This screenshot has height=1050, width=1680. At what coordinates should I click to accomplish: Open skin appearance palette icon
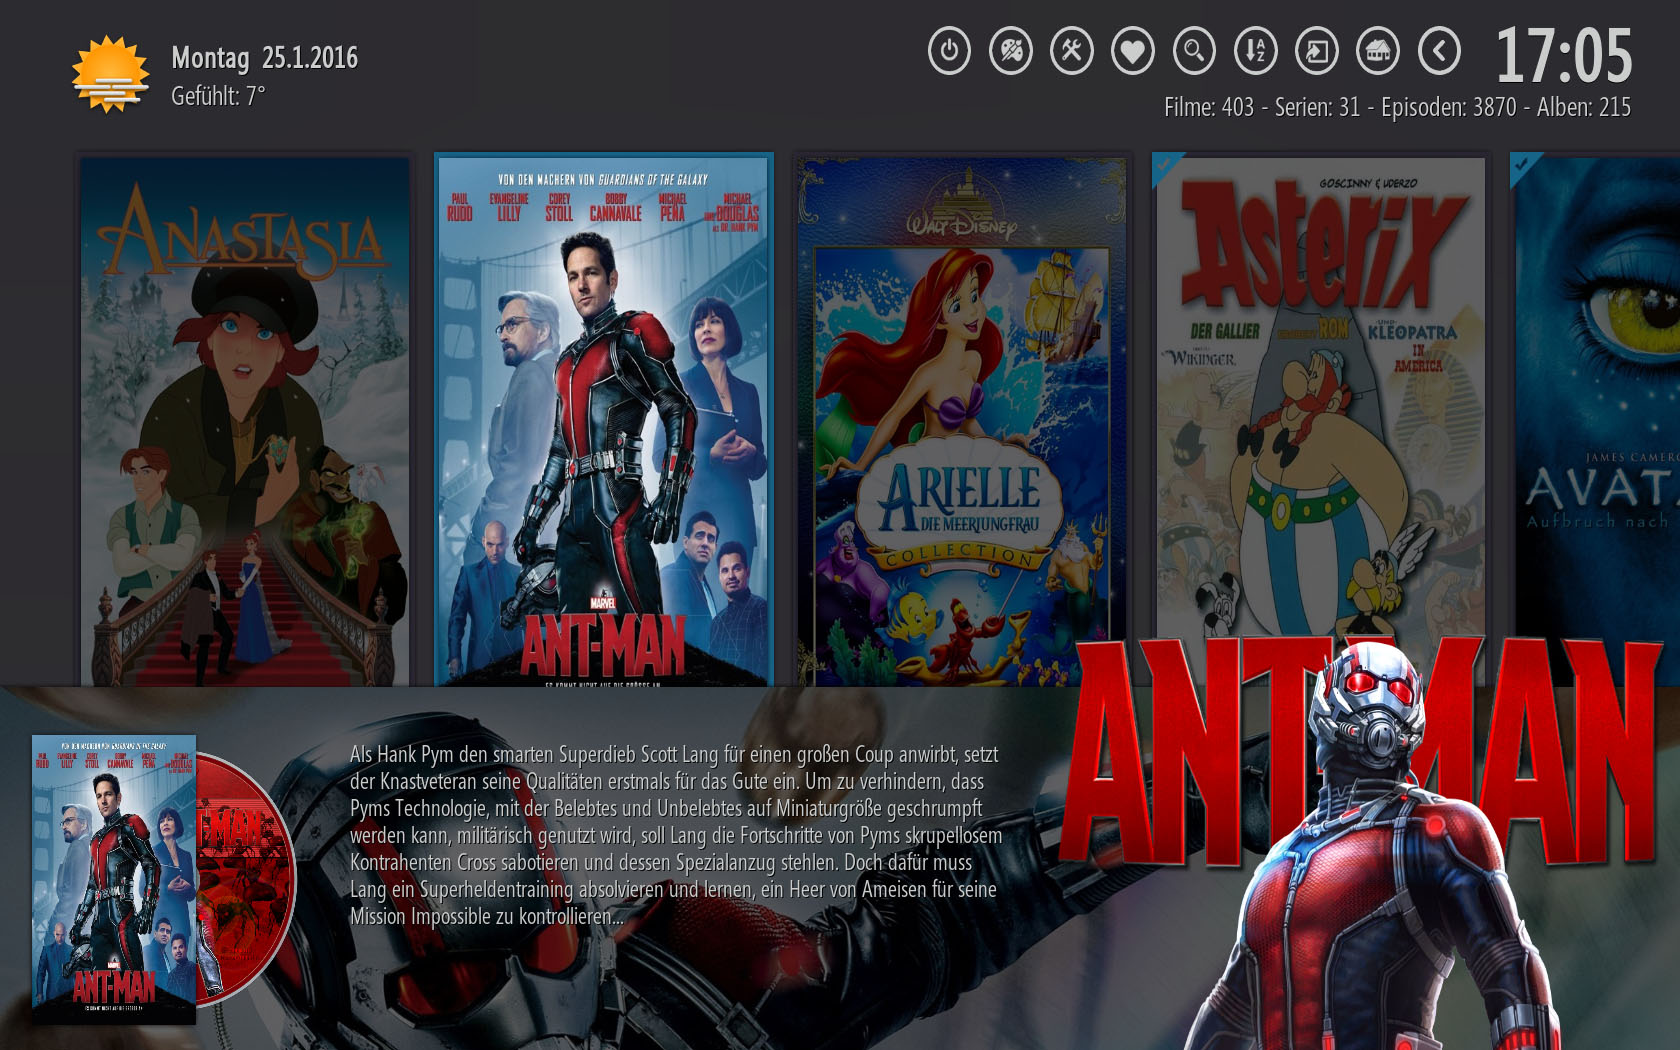coord(1011,51)
